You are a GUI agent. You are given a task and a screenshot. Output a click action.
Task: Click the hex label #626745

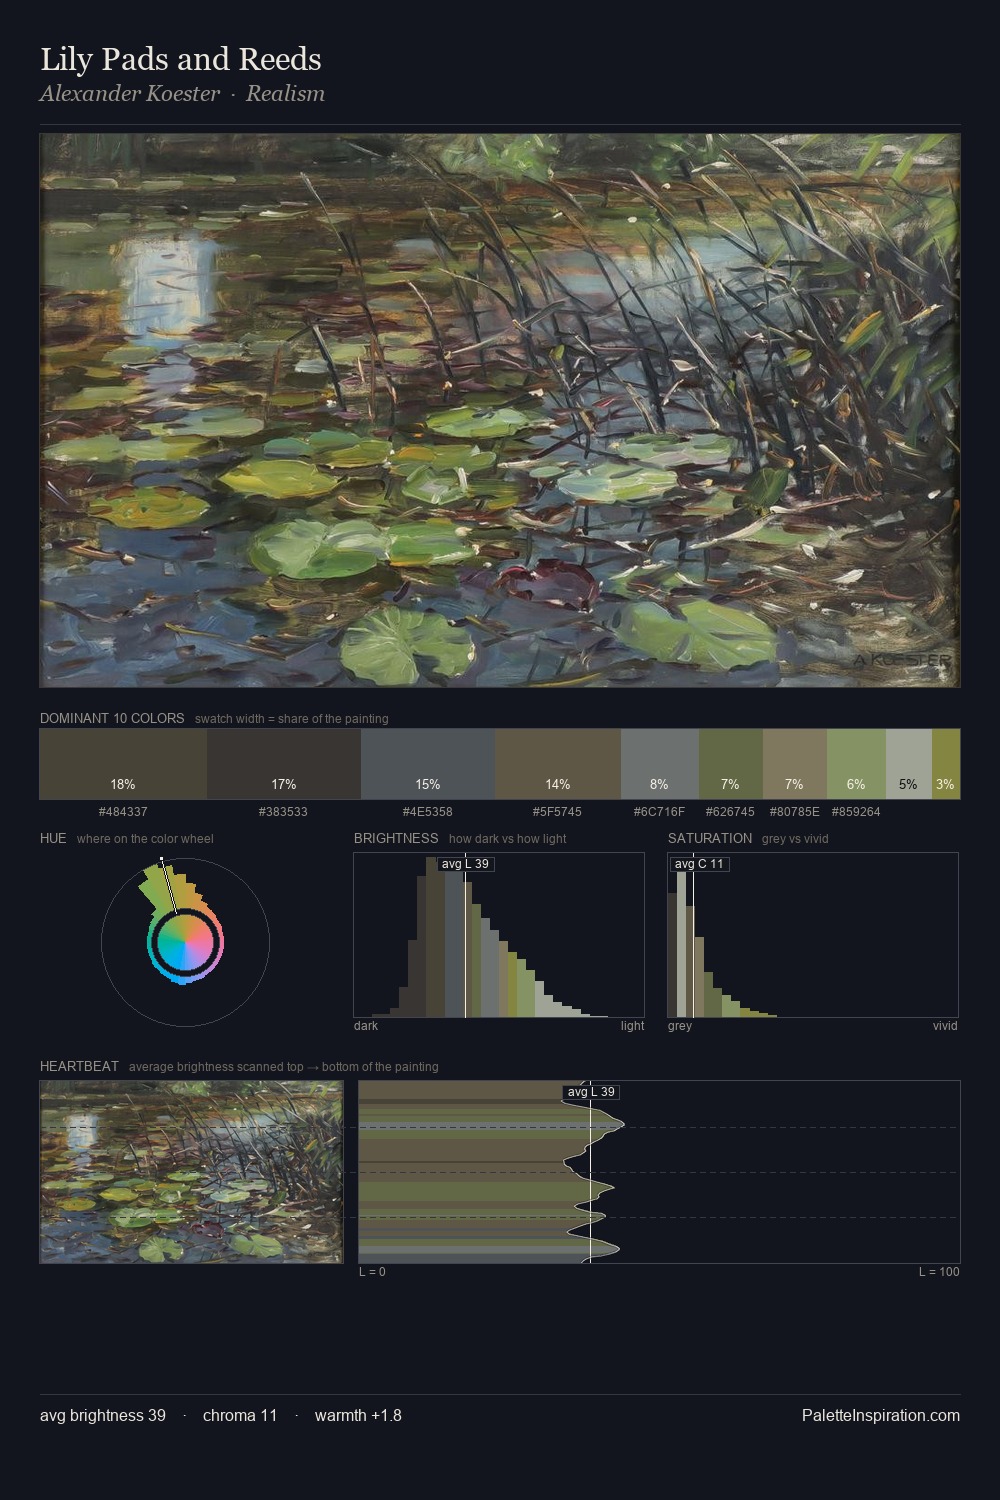click(730, 812)
